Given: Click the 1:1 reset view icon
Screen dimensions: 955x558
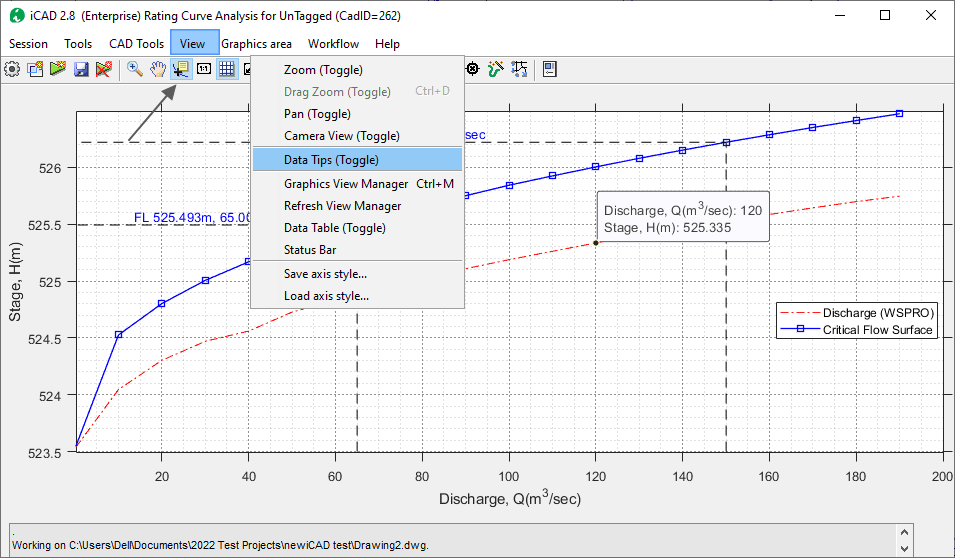Looking at the screenshot, I should click(x=204, y=69).
